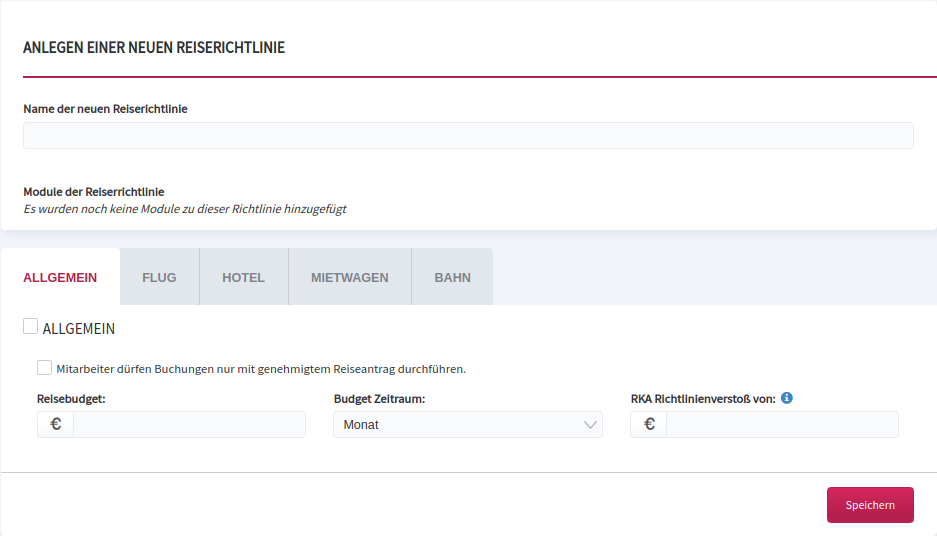
Task: Click the label 'Module der Reiserrichtlinie'
Action: click(94, 192)
